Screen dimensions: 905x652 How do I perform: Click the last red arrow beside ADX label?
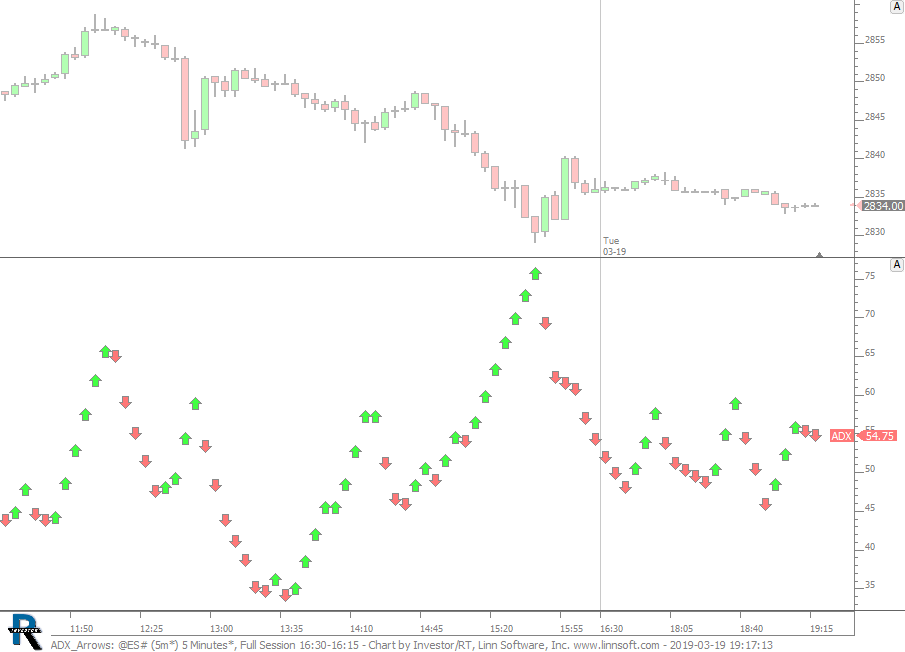(815, 435)
